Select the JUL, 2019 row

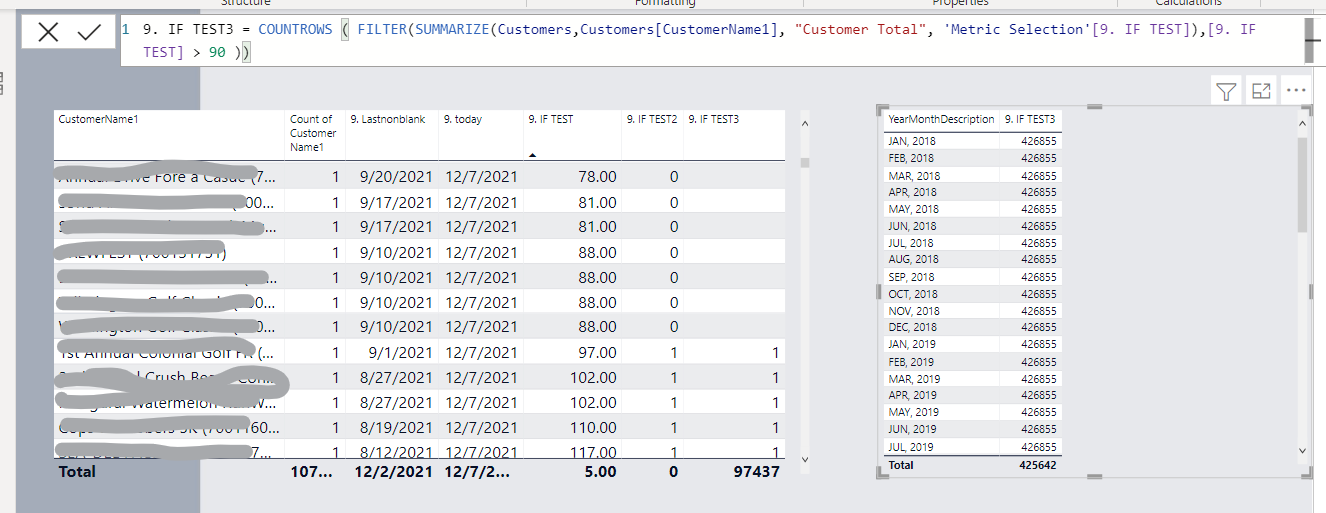pos(972,446)
